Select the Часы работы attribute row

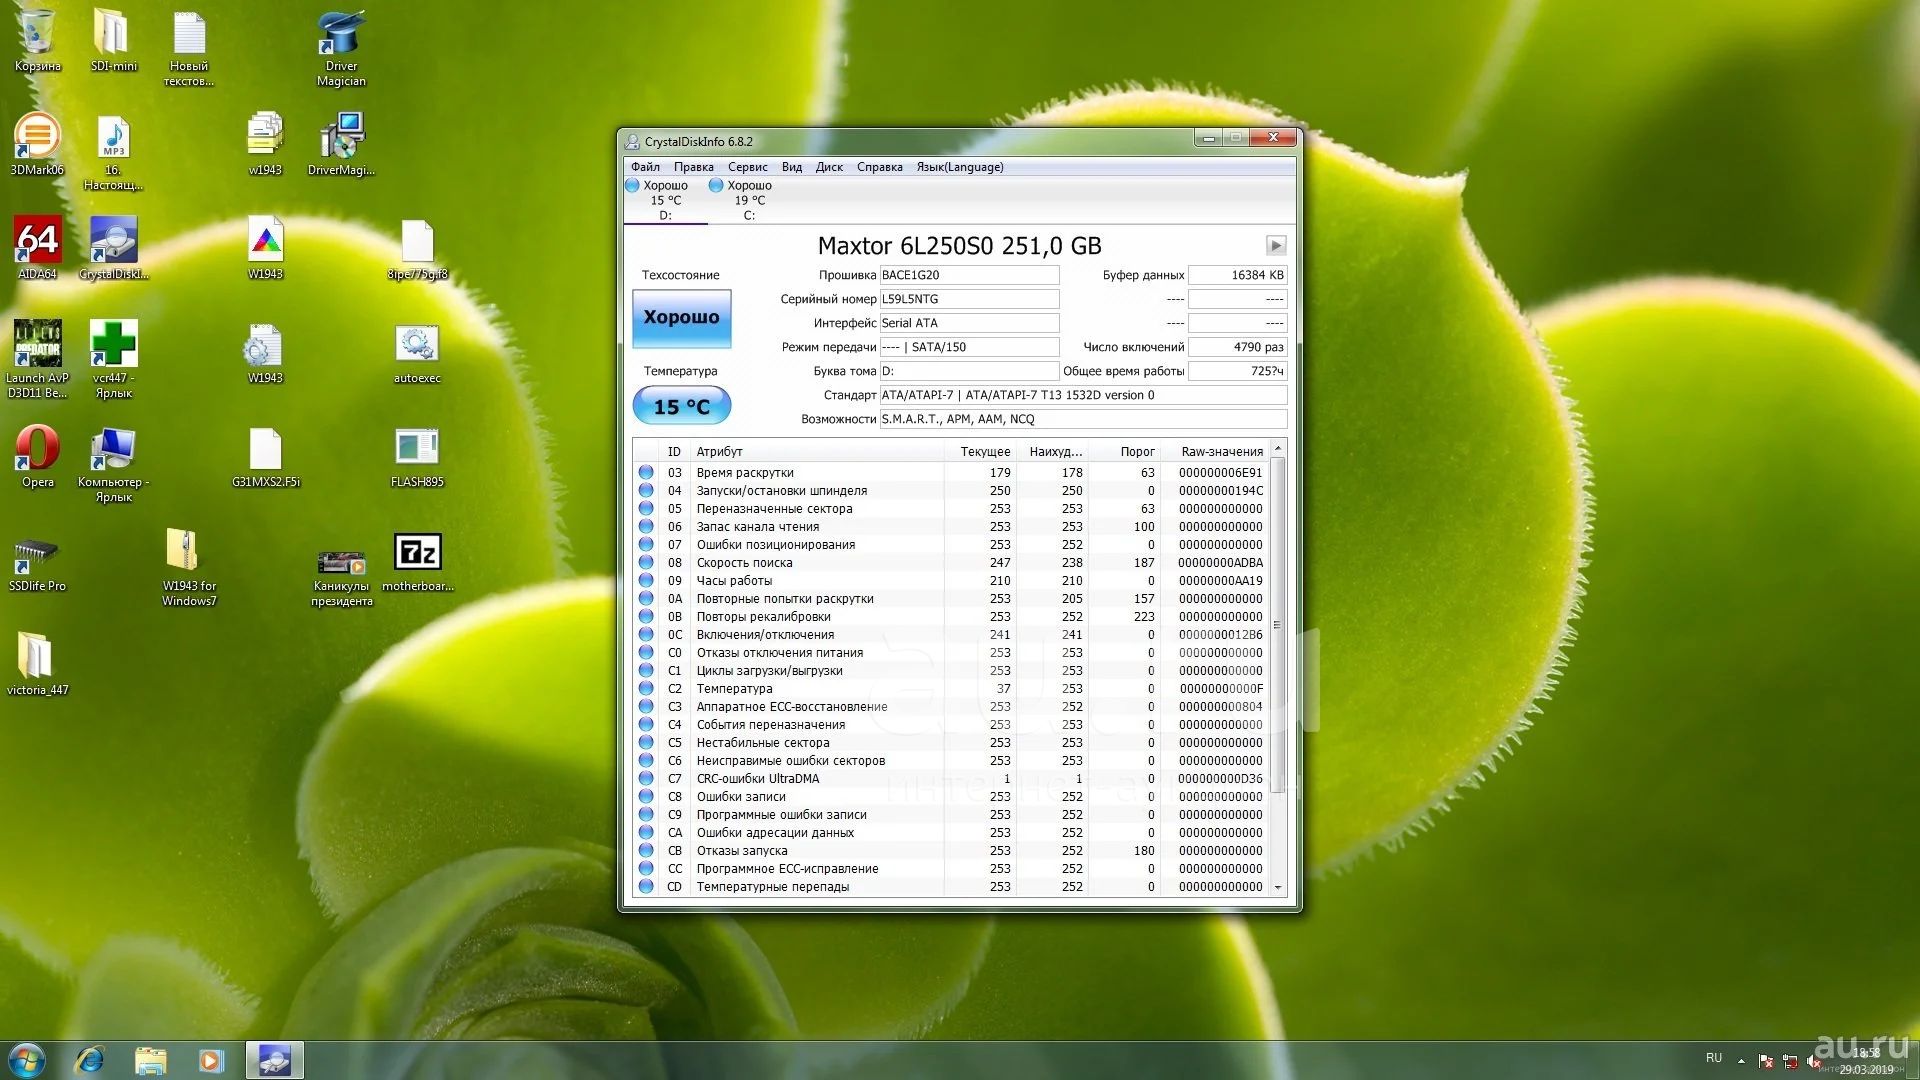pyautogui.click(x=951, y=581)
